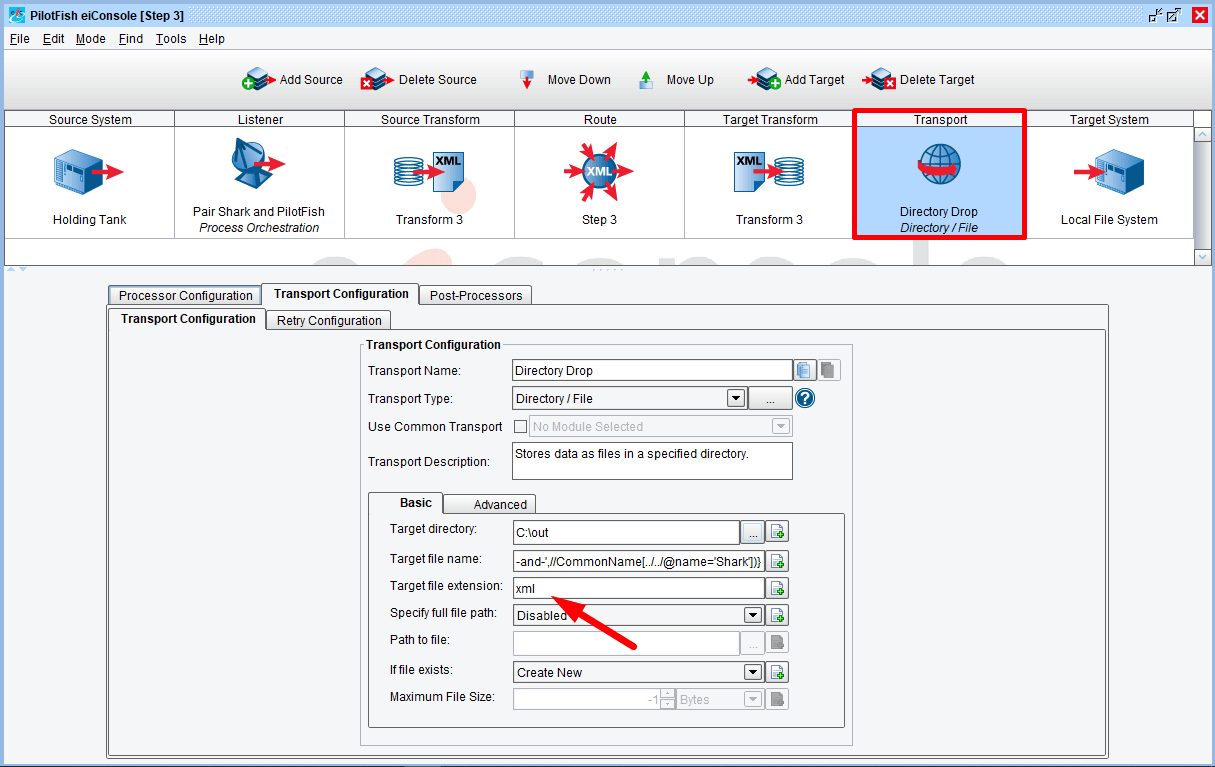Select the Step 3 route icon
The height and width of the screenshot is (767, 1215).
point(599,171)
